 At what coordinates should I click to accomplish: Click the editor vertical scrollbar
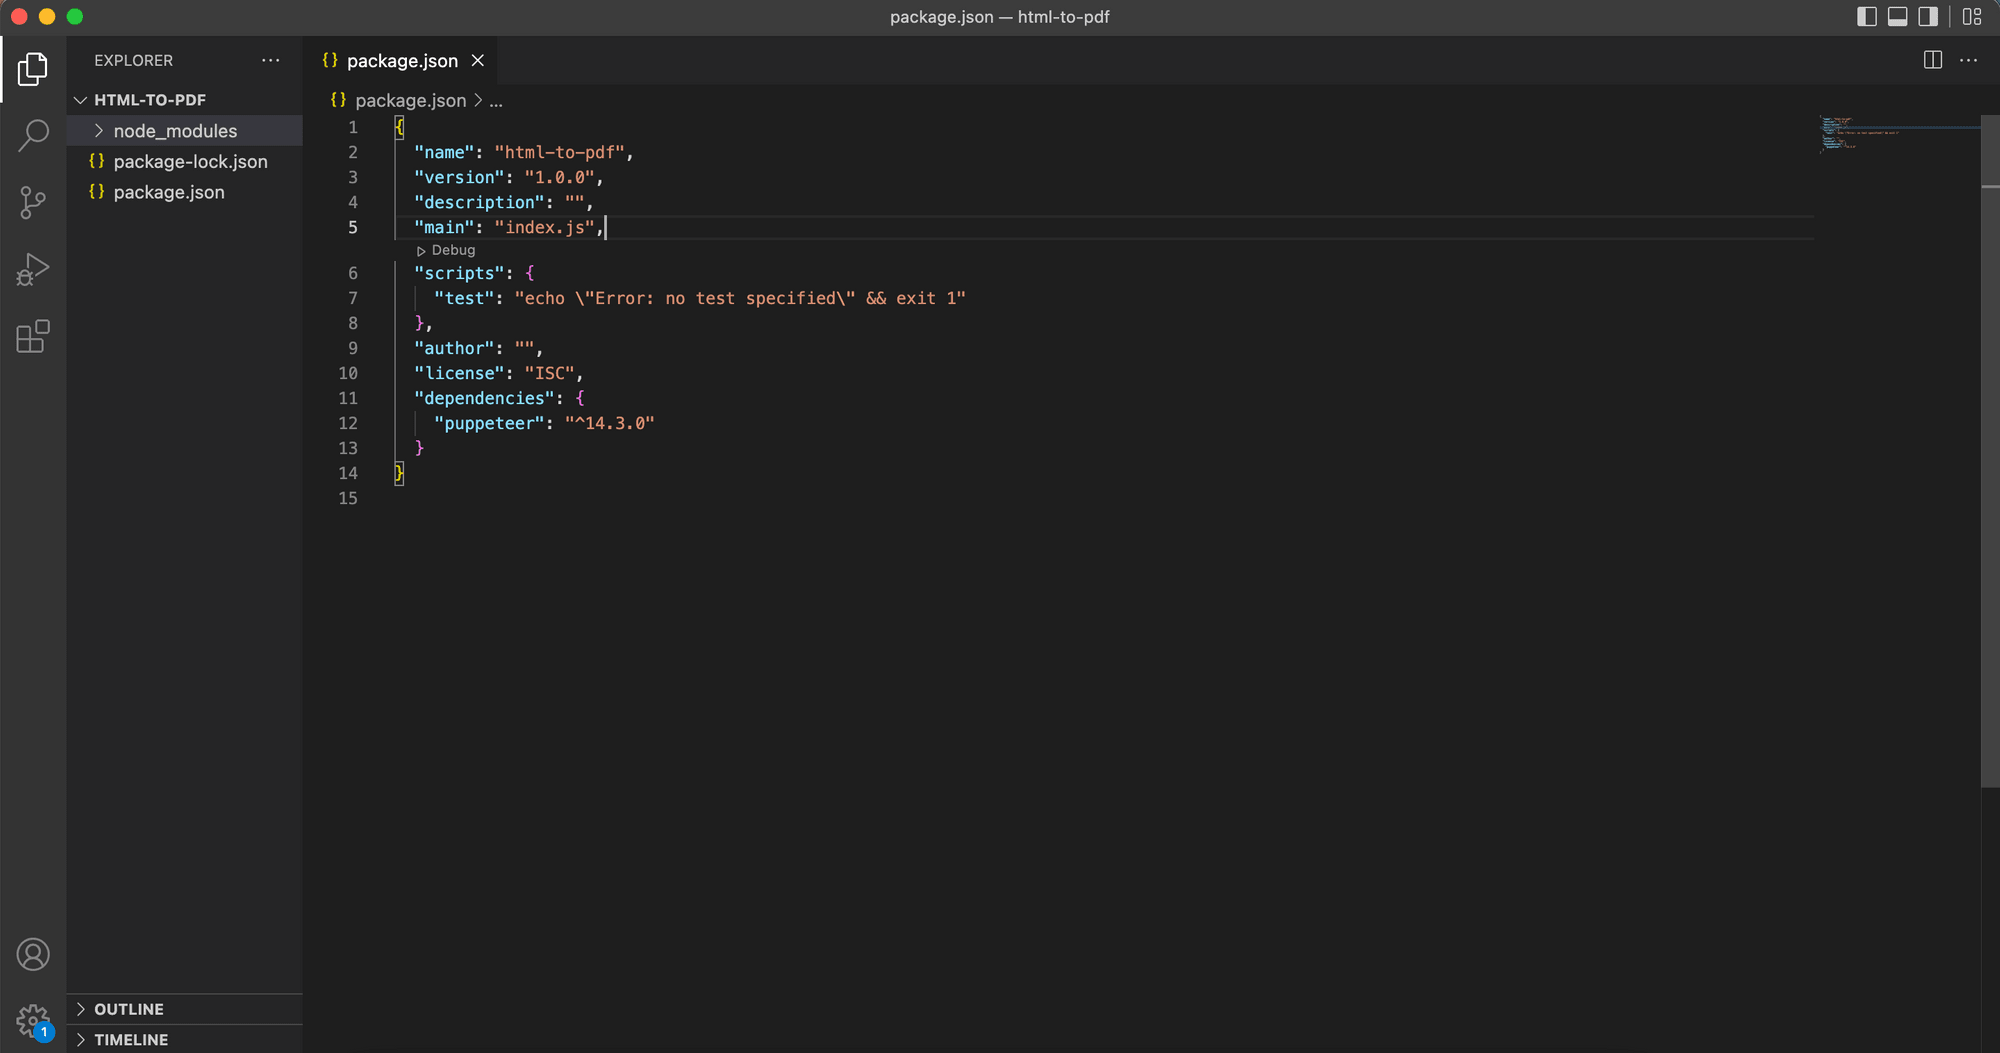pyautogui.click(x=1990, y=450)
